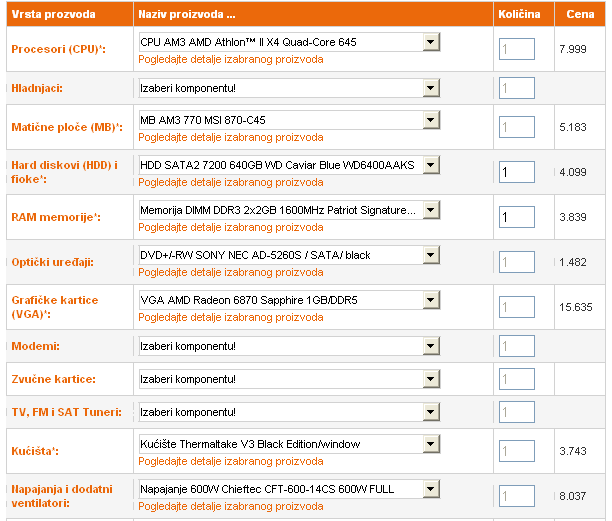The image size is (612, 521).
Task: Open the TV, FM i SAT Tuneri dropdown
Action: coord(289,412)
